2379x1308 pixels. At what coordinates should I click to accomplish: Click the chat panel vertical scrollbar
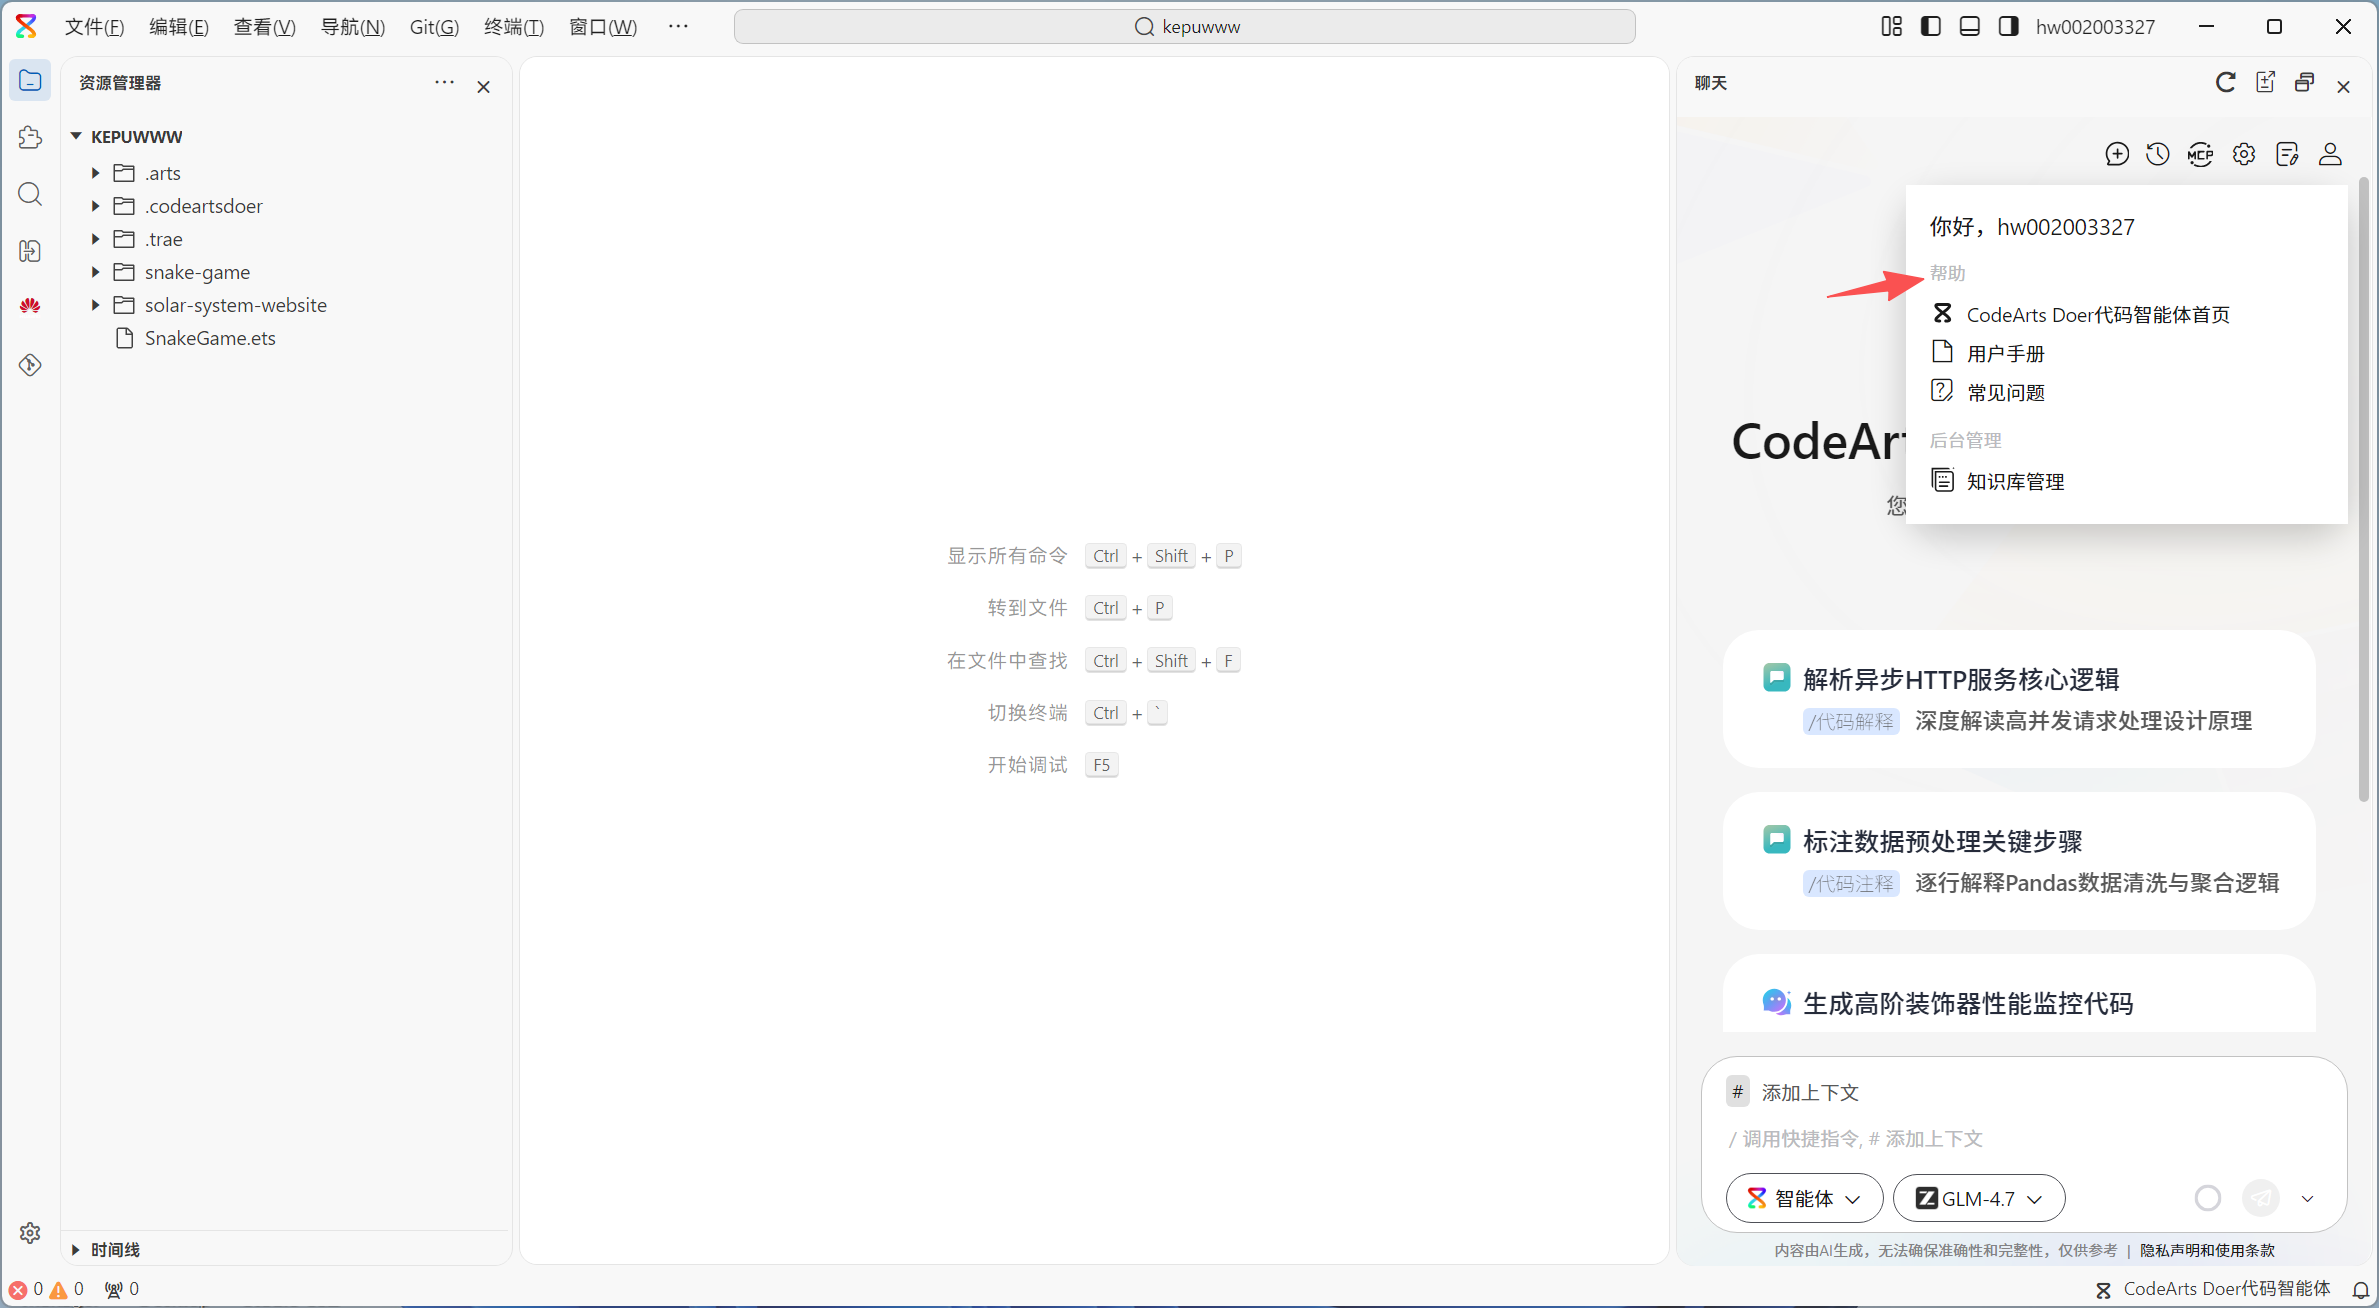pos(2363,490)
